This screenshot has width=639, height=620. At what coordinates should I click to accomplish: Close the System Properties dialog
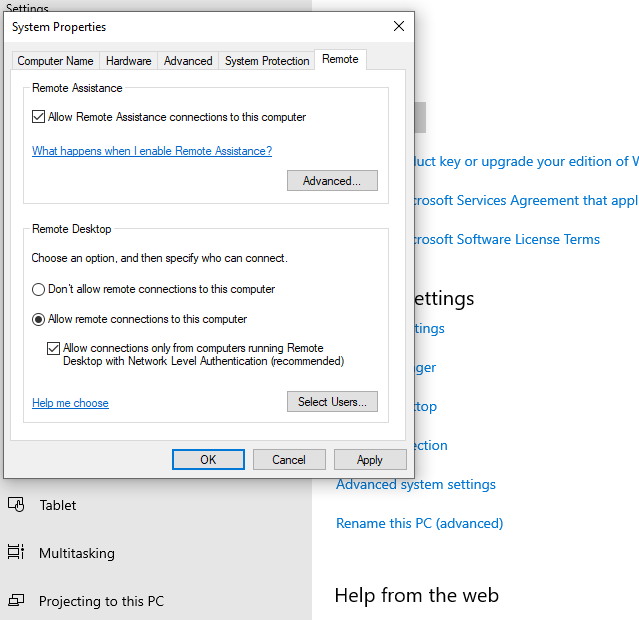click(398, 27)
